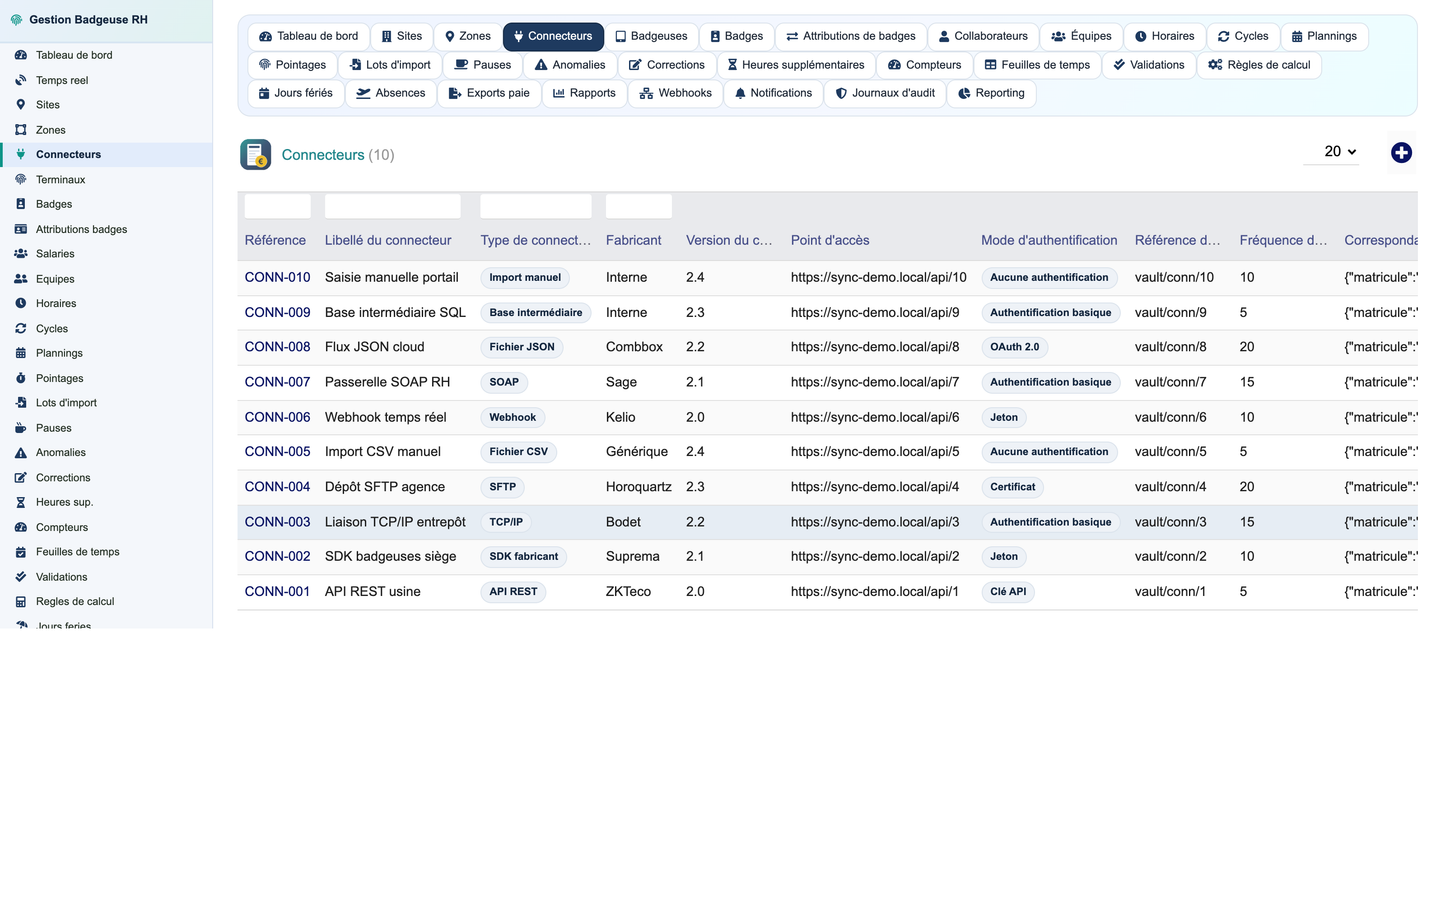
Task: Click the SDK fabricant type badge
Action: point(523,557)
